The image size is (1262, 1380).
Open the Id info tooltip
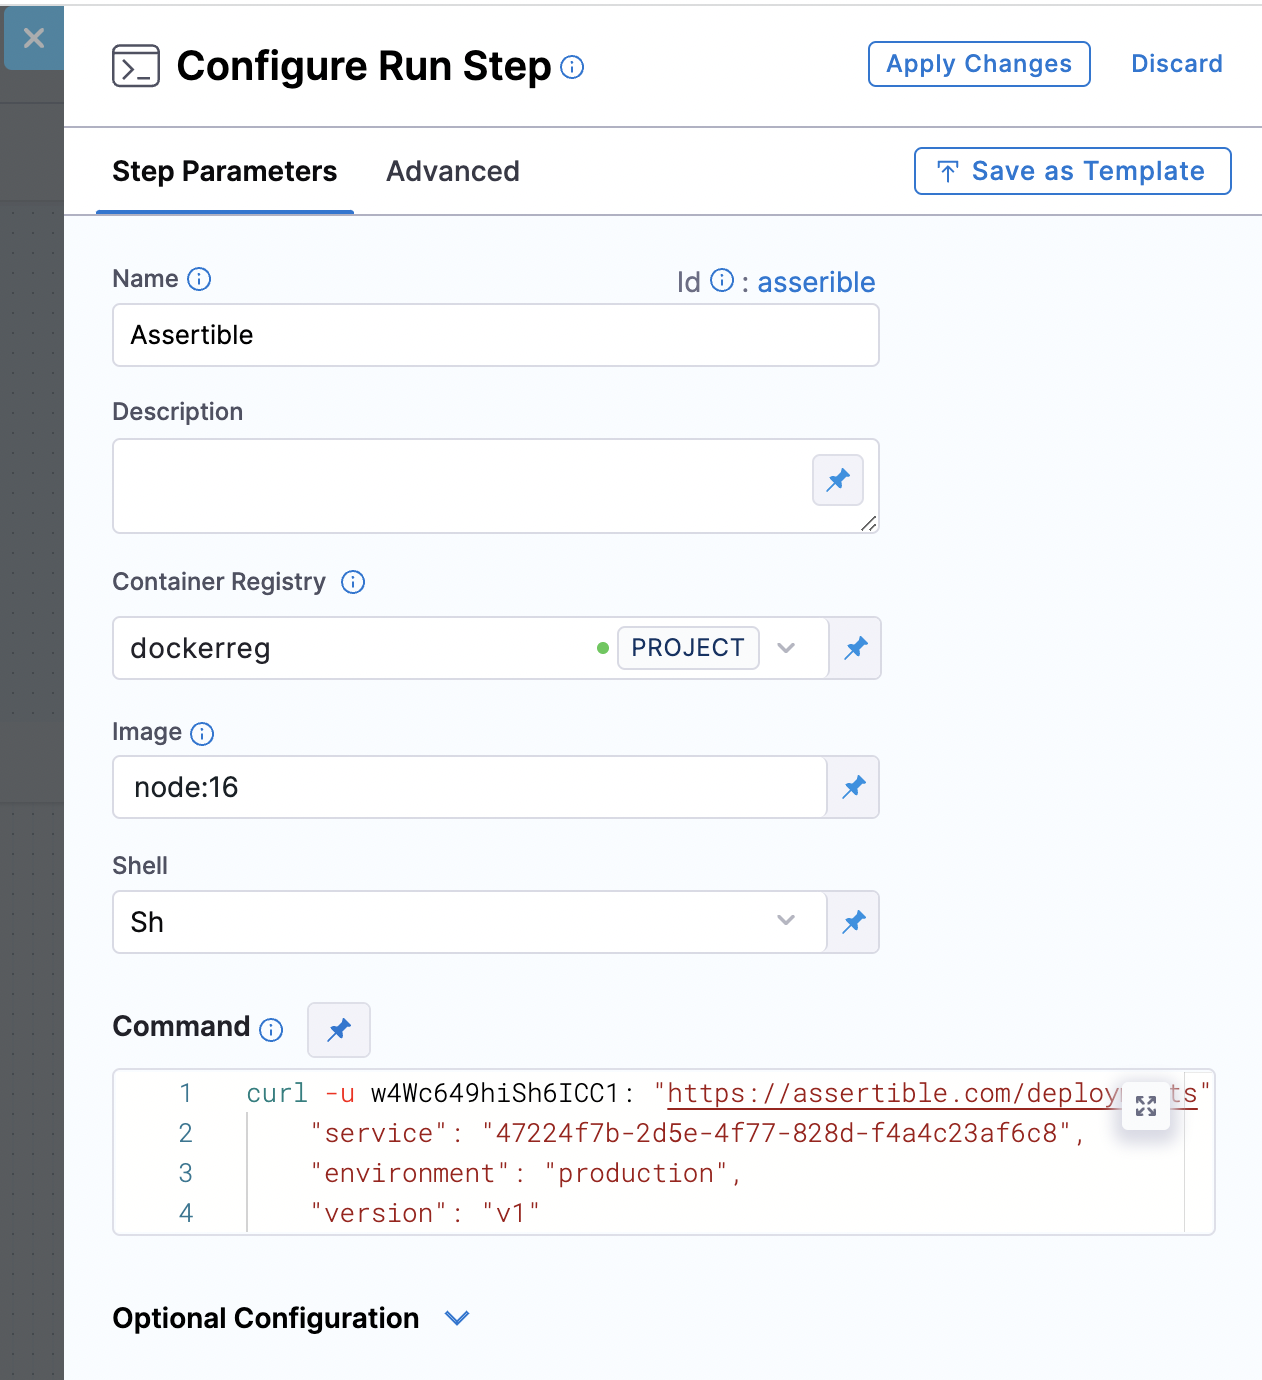[x=721, y=281]
